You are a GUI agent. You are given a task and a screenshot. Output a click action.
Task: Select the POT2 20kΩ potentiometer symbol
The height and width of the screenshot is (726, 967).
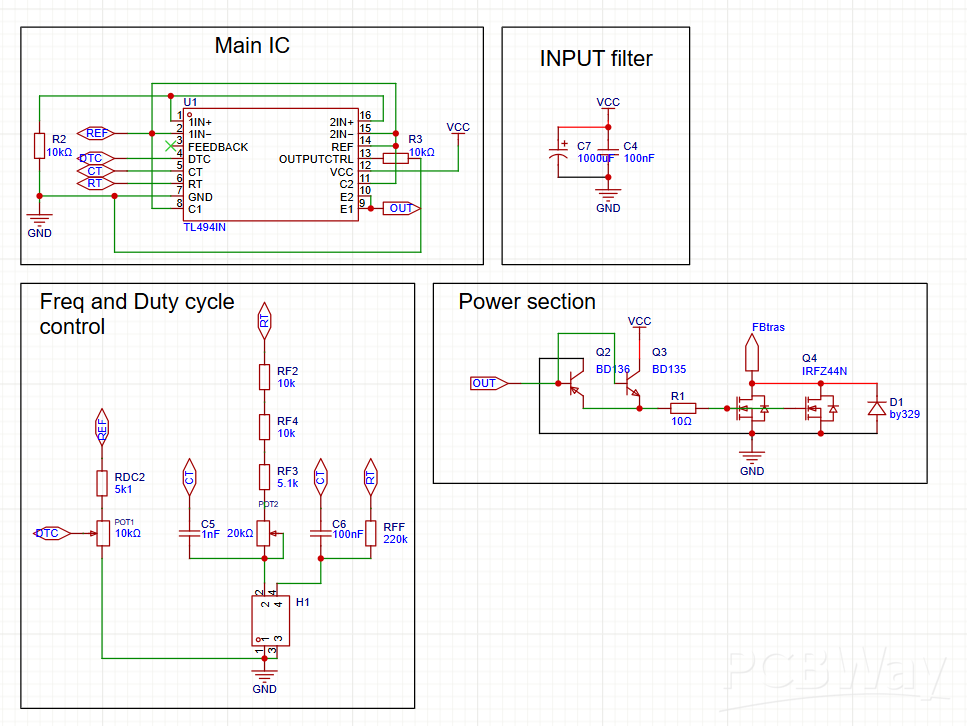pos(266,534)
